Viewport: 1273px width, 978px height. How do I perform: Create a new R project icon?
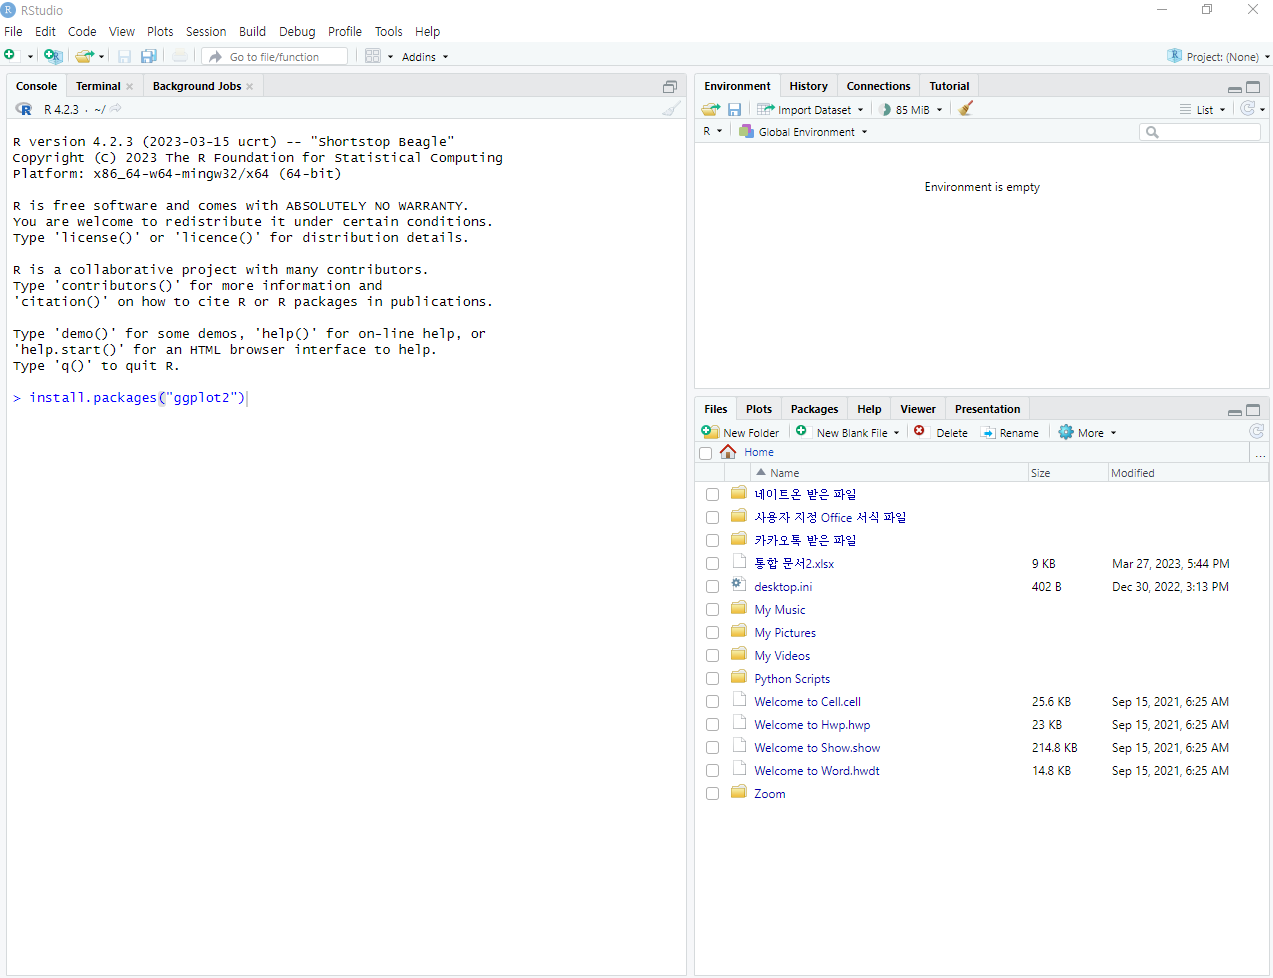tap(53, 56)
